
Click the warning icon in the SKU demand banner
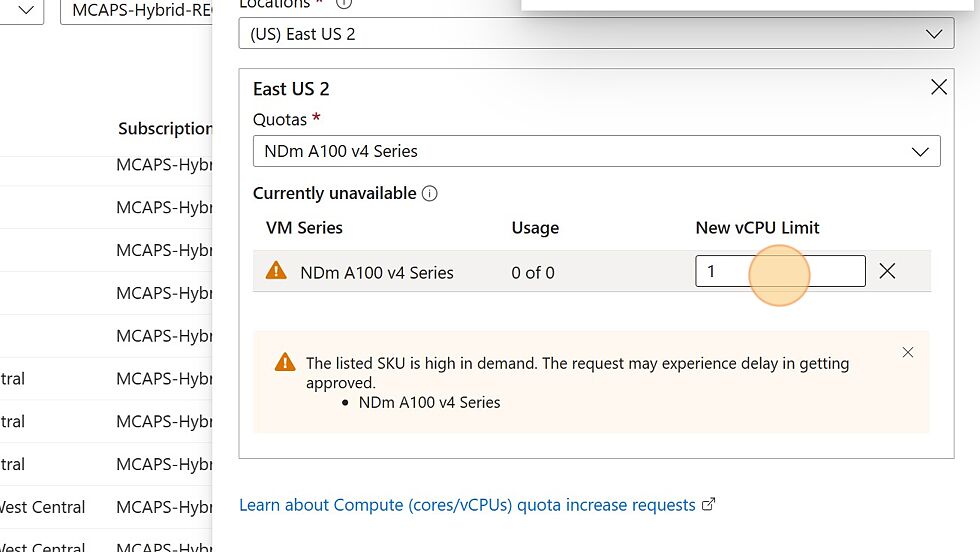[x=285, y=362]
